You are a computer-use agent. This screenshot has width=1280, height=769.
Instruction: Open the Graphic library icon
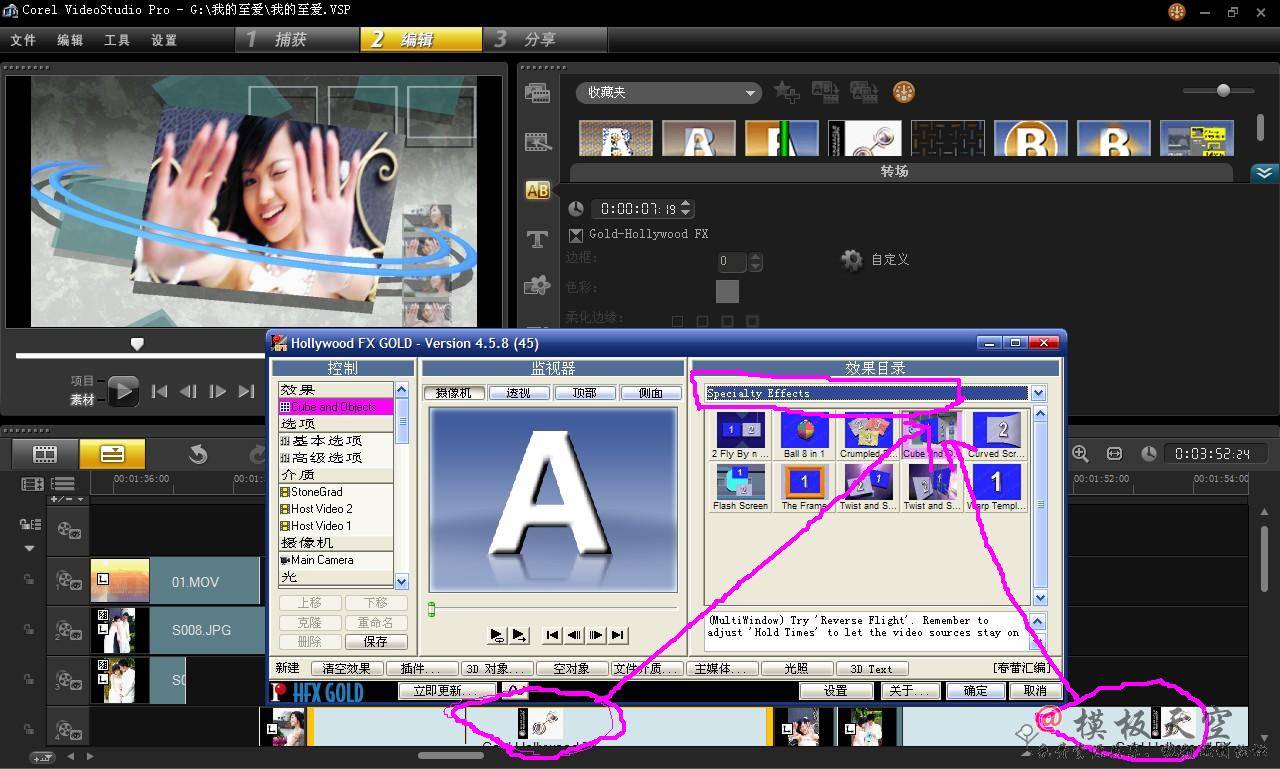(537, 285)
